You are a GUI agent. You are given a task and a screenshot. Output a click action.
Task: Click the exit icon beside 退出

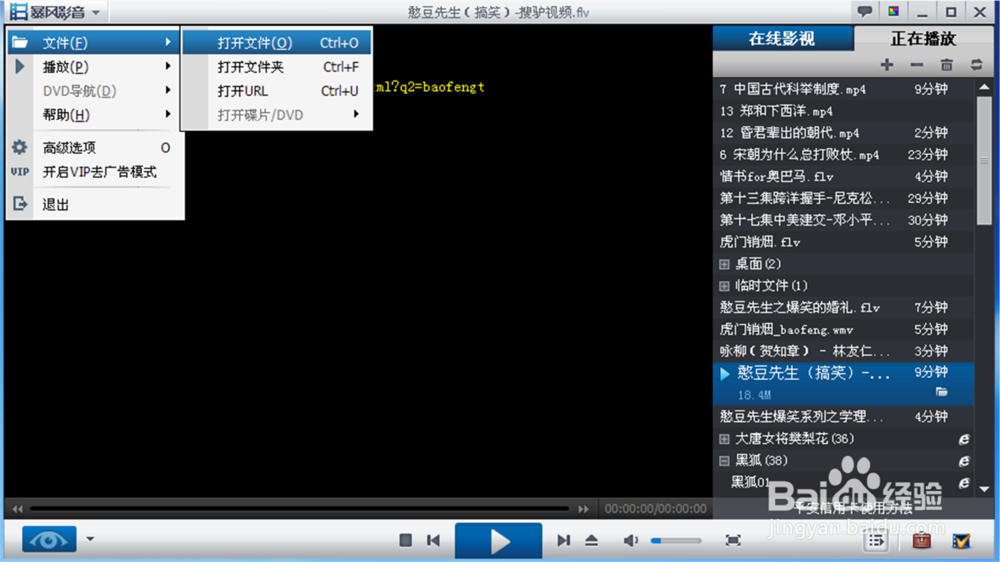tap(20, 203)
